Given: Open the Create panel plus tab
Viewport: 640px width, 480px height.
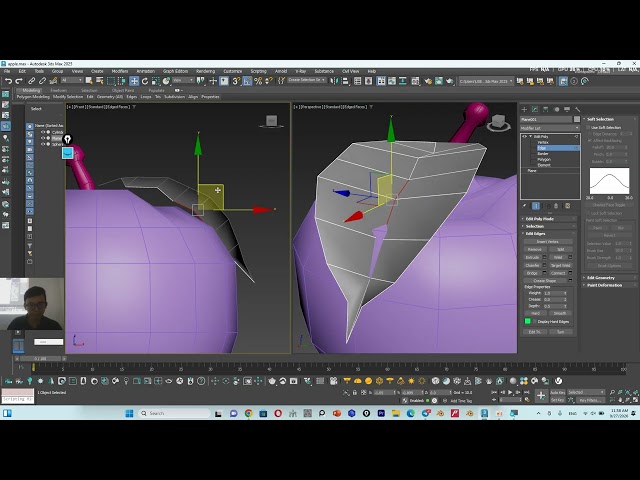Looking at the screenshot, I should click(x=524, y=109).
